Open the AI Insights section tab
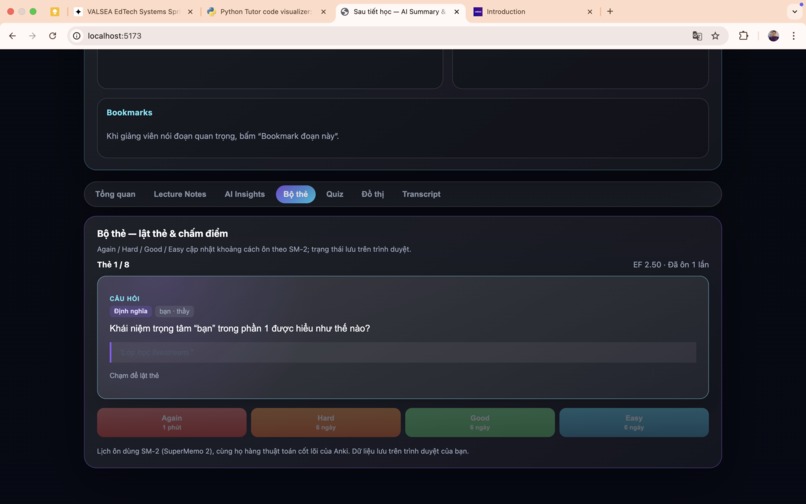The image size is (806, 504). (245, 194)
